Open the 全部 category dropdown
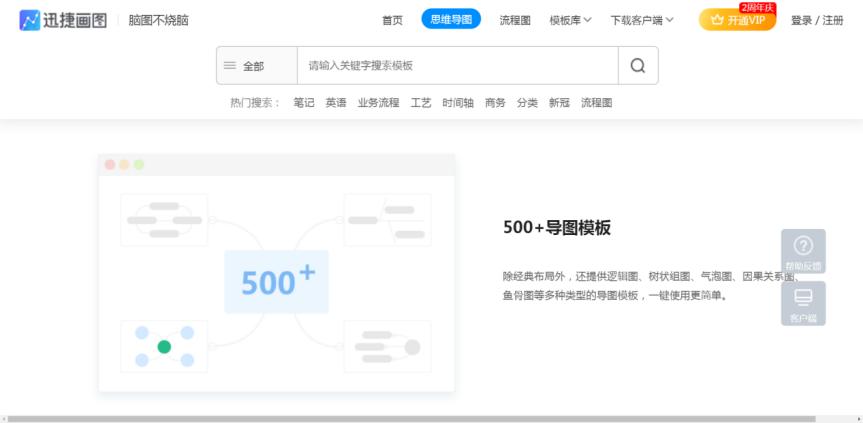The height and width of the screenshot is (423, 863). pyautogui.click(x=257, y=65)
